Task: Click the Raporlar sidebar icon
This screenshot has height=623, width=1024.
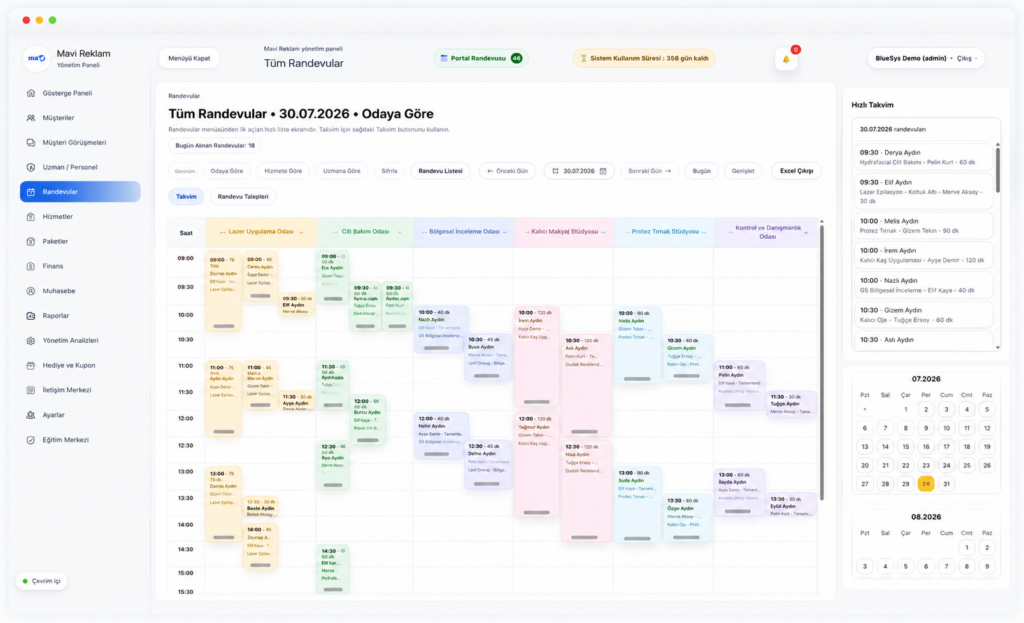Action: [31, 315]
